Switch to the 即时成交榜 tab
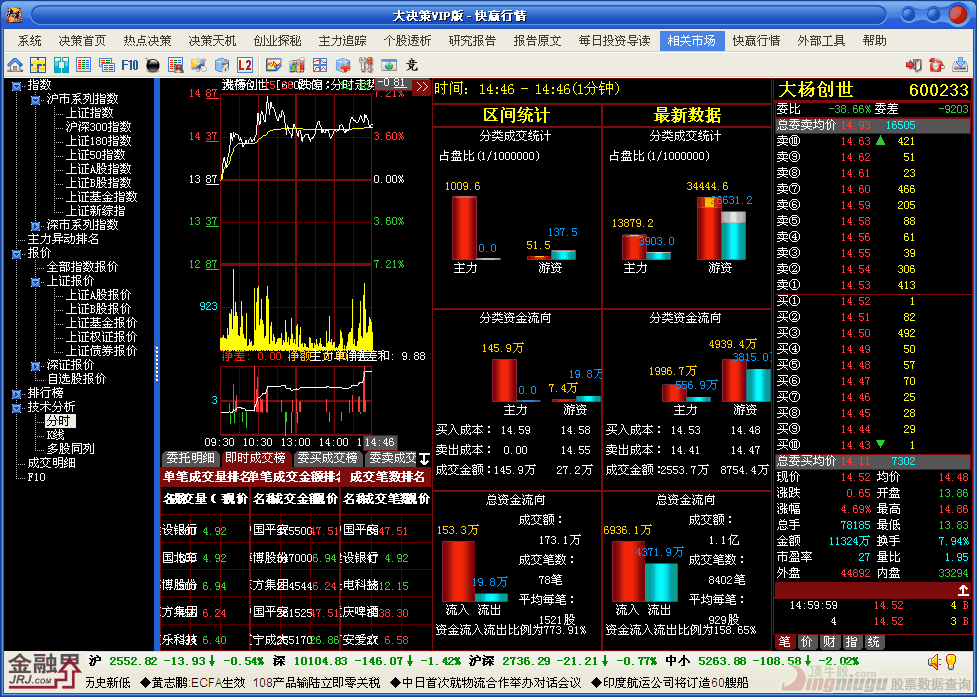This screenshot has height=697, width=977. pos(255,458)
